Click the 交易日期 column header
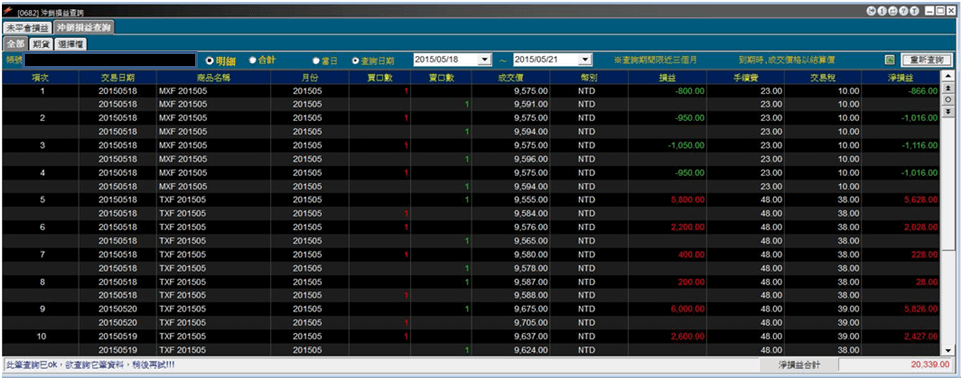962x379 pixels. (118, 77)
